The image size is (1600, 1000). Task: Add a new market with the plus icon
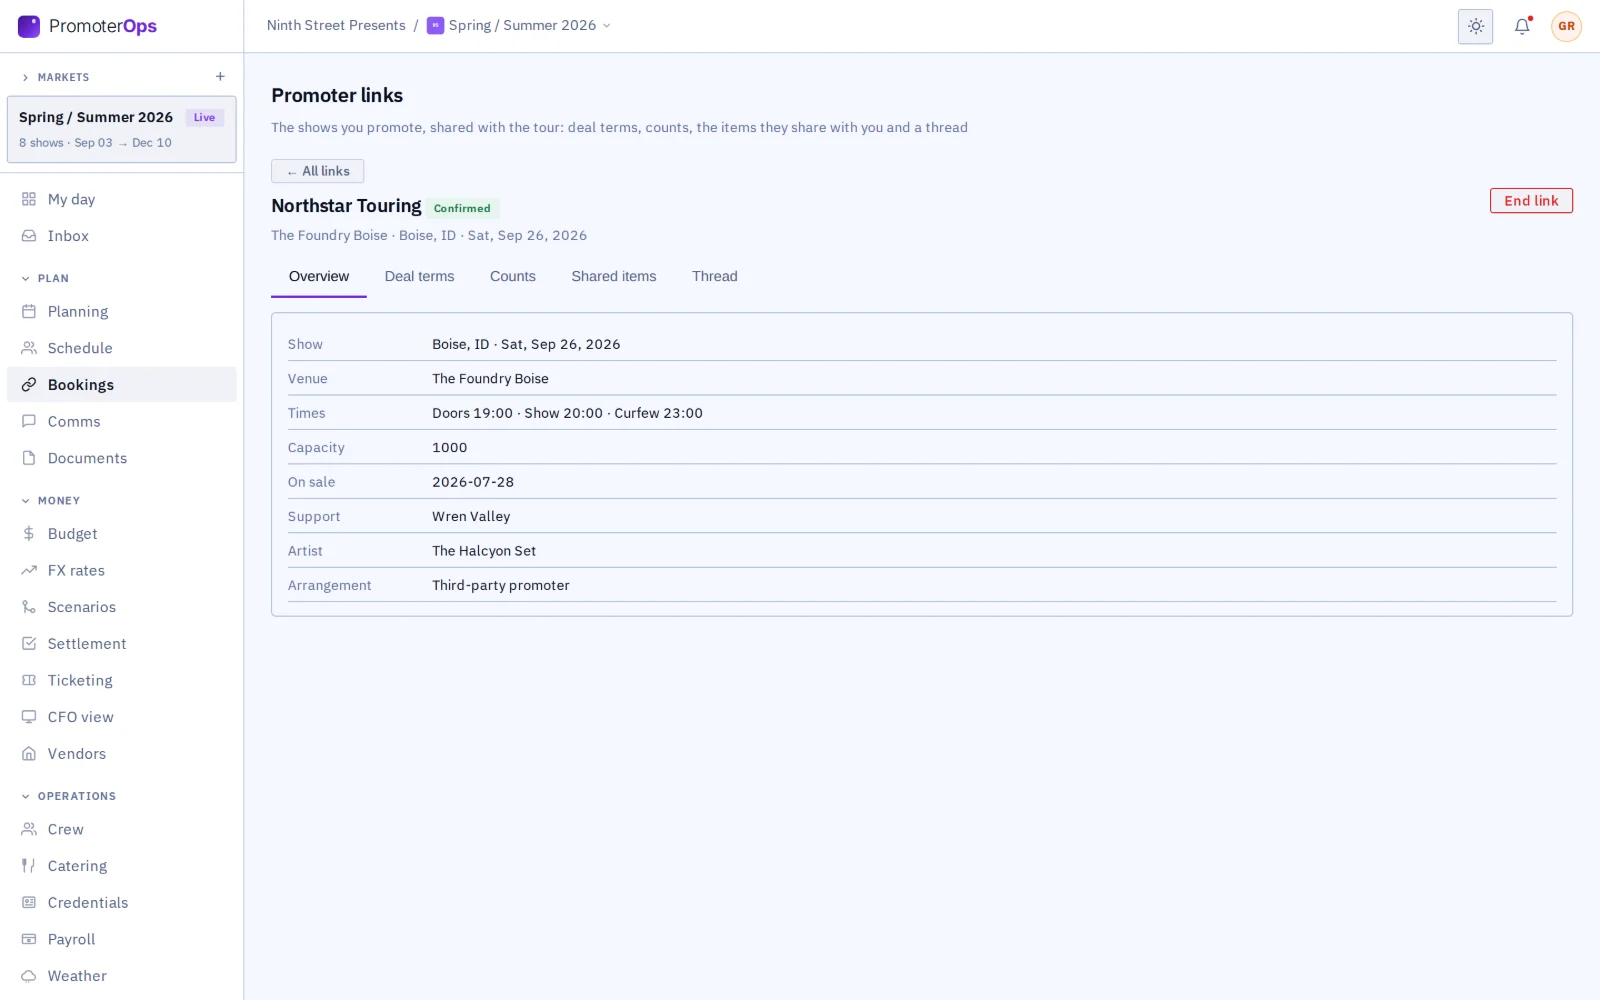click(x=220, y=77)
